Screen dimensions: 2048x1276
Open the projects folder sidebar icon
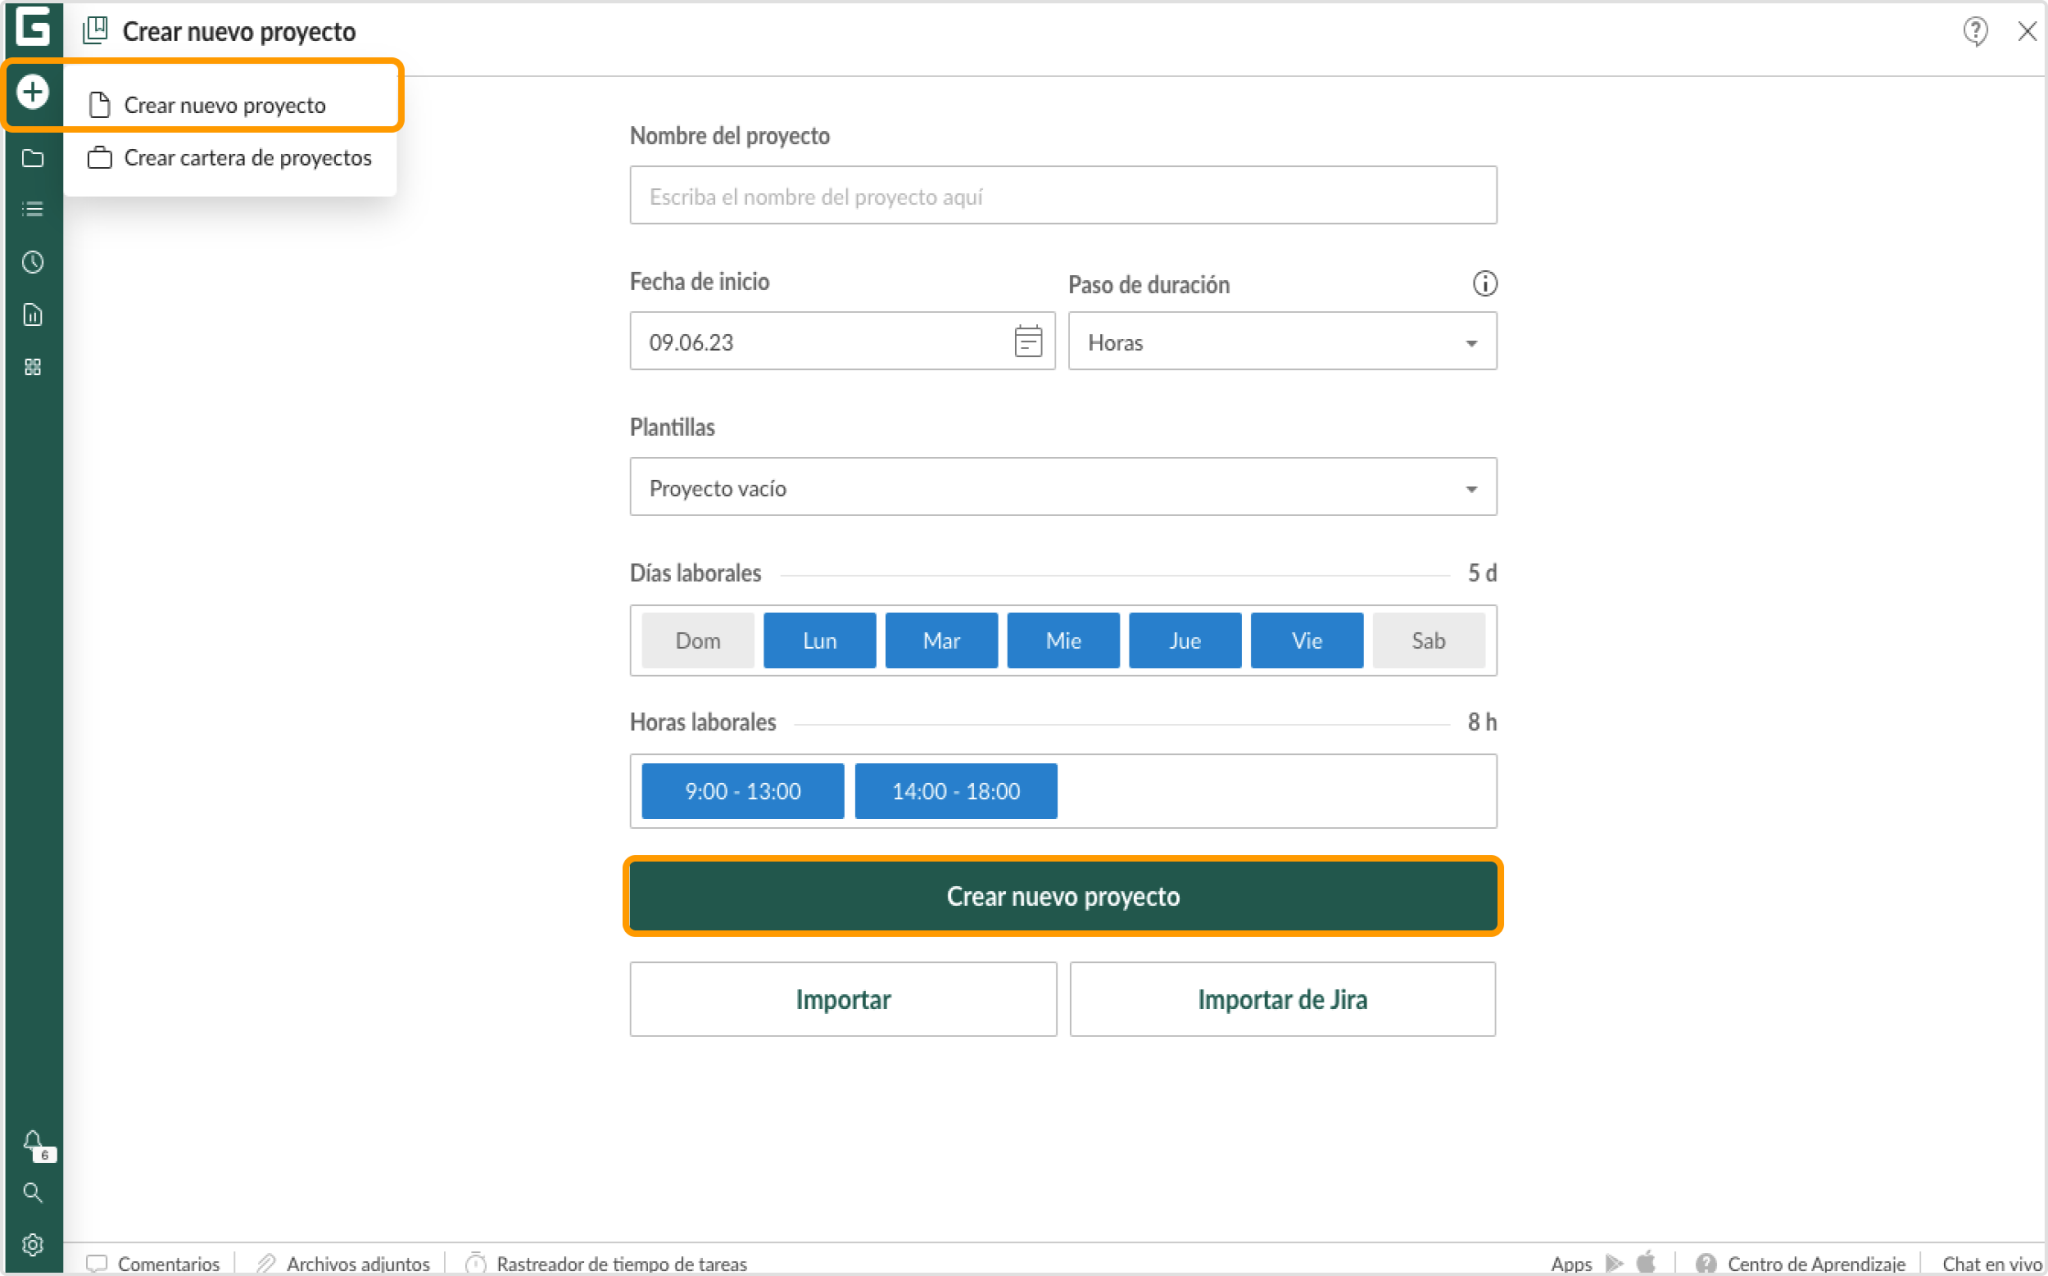[x=33, y=158]
